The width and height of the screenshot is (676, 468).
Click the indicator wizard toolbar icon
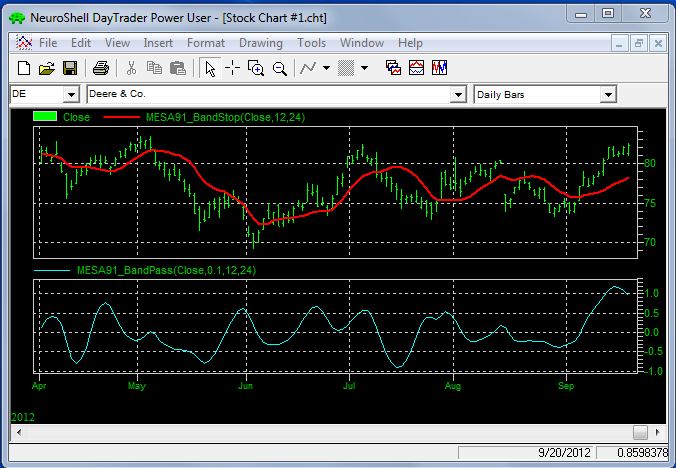pyautogui.click(x=416, y=68)
